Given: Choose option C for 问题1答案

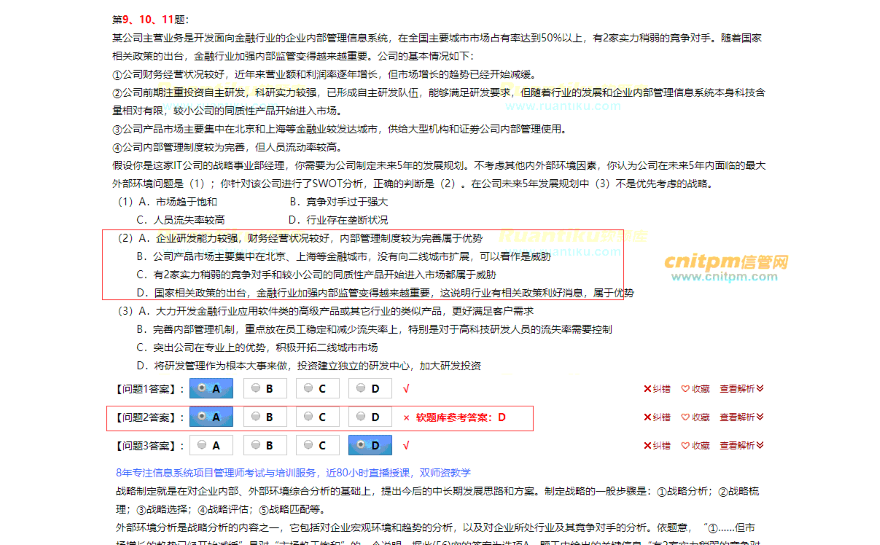Looking at the screenshot, I should 315,388.
